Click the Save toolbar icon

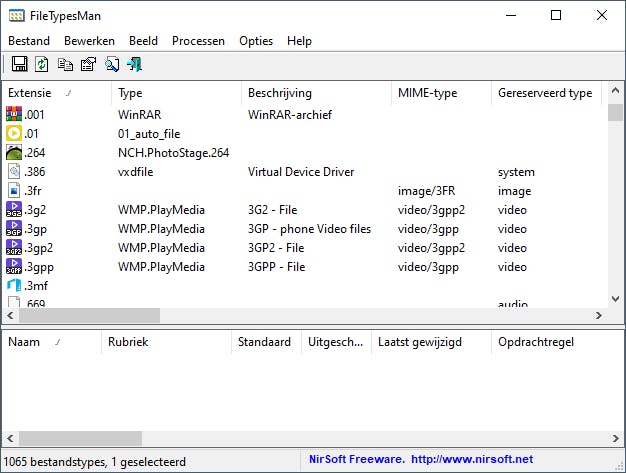(x=19, y=65)
